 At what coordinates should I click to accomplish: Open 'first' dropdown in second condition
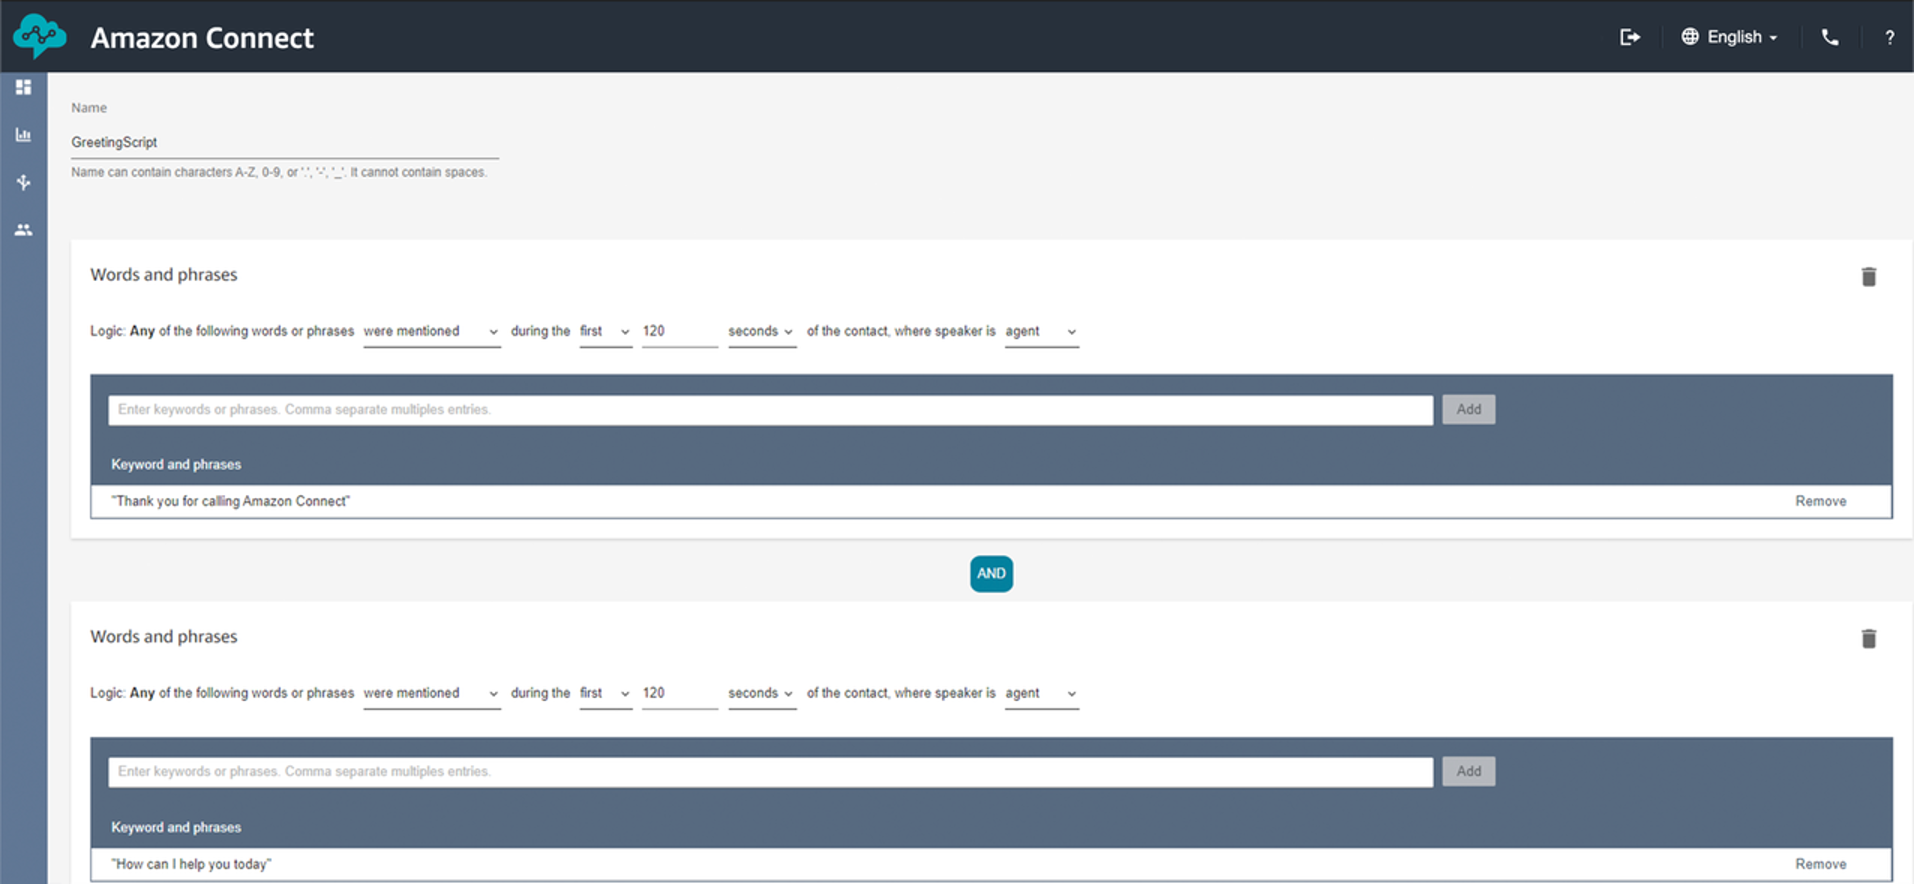[606, 694]
